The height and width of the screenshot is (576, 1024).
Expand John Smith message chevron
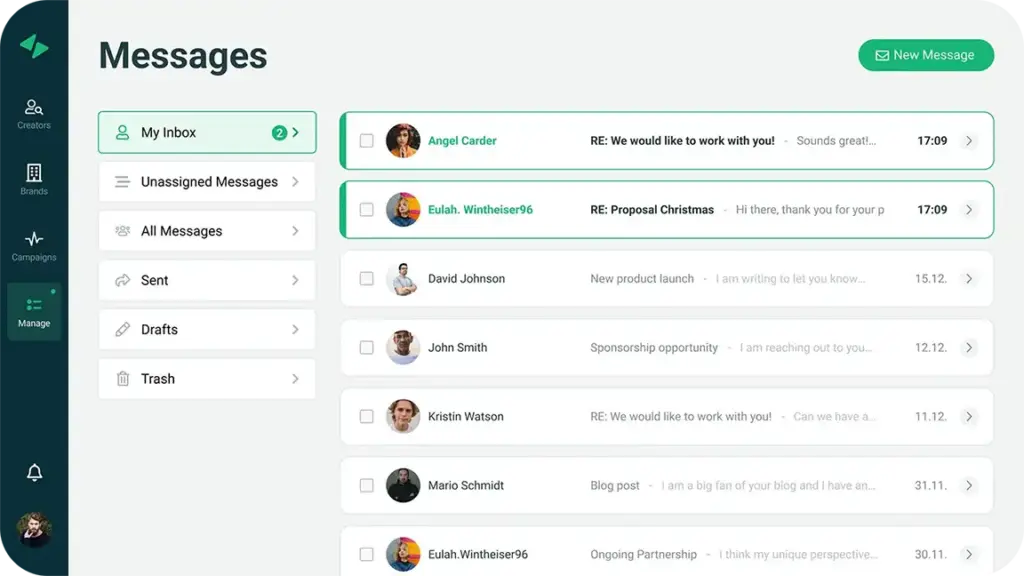pos(968,348)
